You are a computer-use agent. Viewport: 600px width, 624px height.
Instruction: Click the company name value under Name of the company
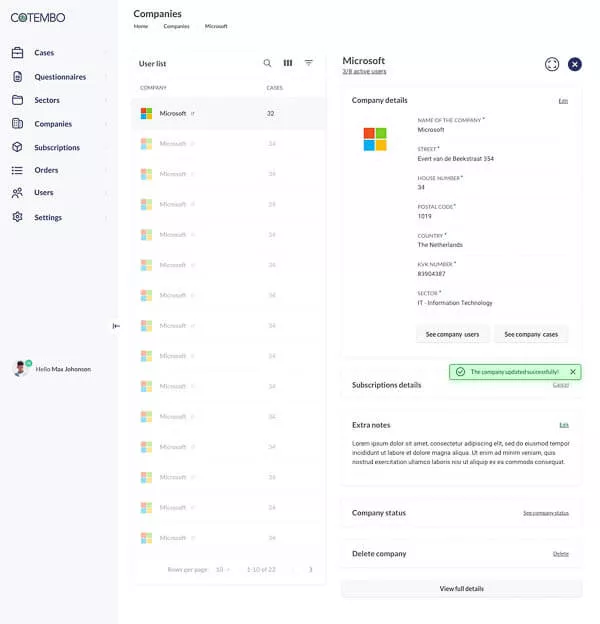pyautogui.click(x=431, y=130)
